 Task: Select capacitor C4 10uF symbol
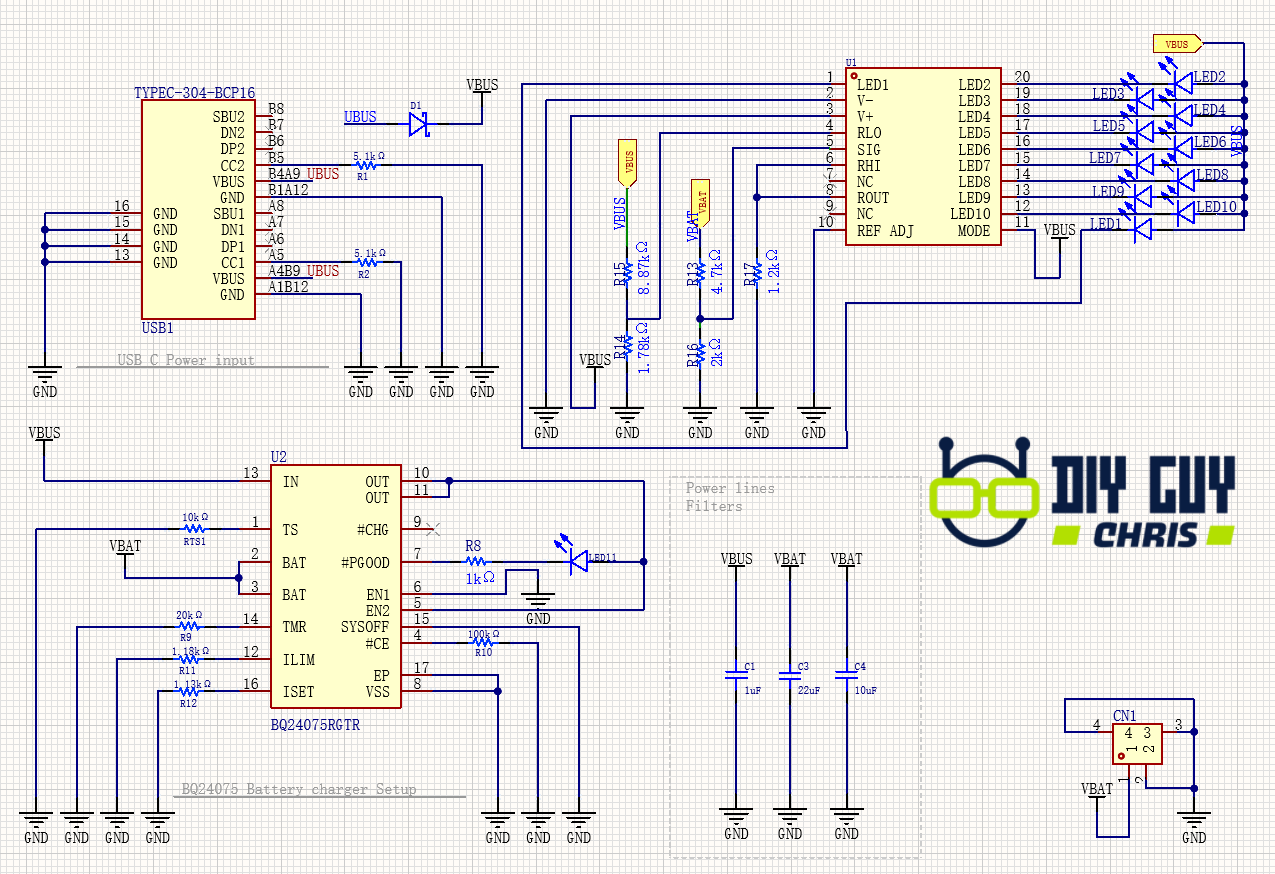tap(846, 676)
